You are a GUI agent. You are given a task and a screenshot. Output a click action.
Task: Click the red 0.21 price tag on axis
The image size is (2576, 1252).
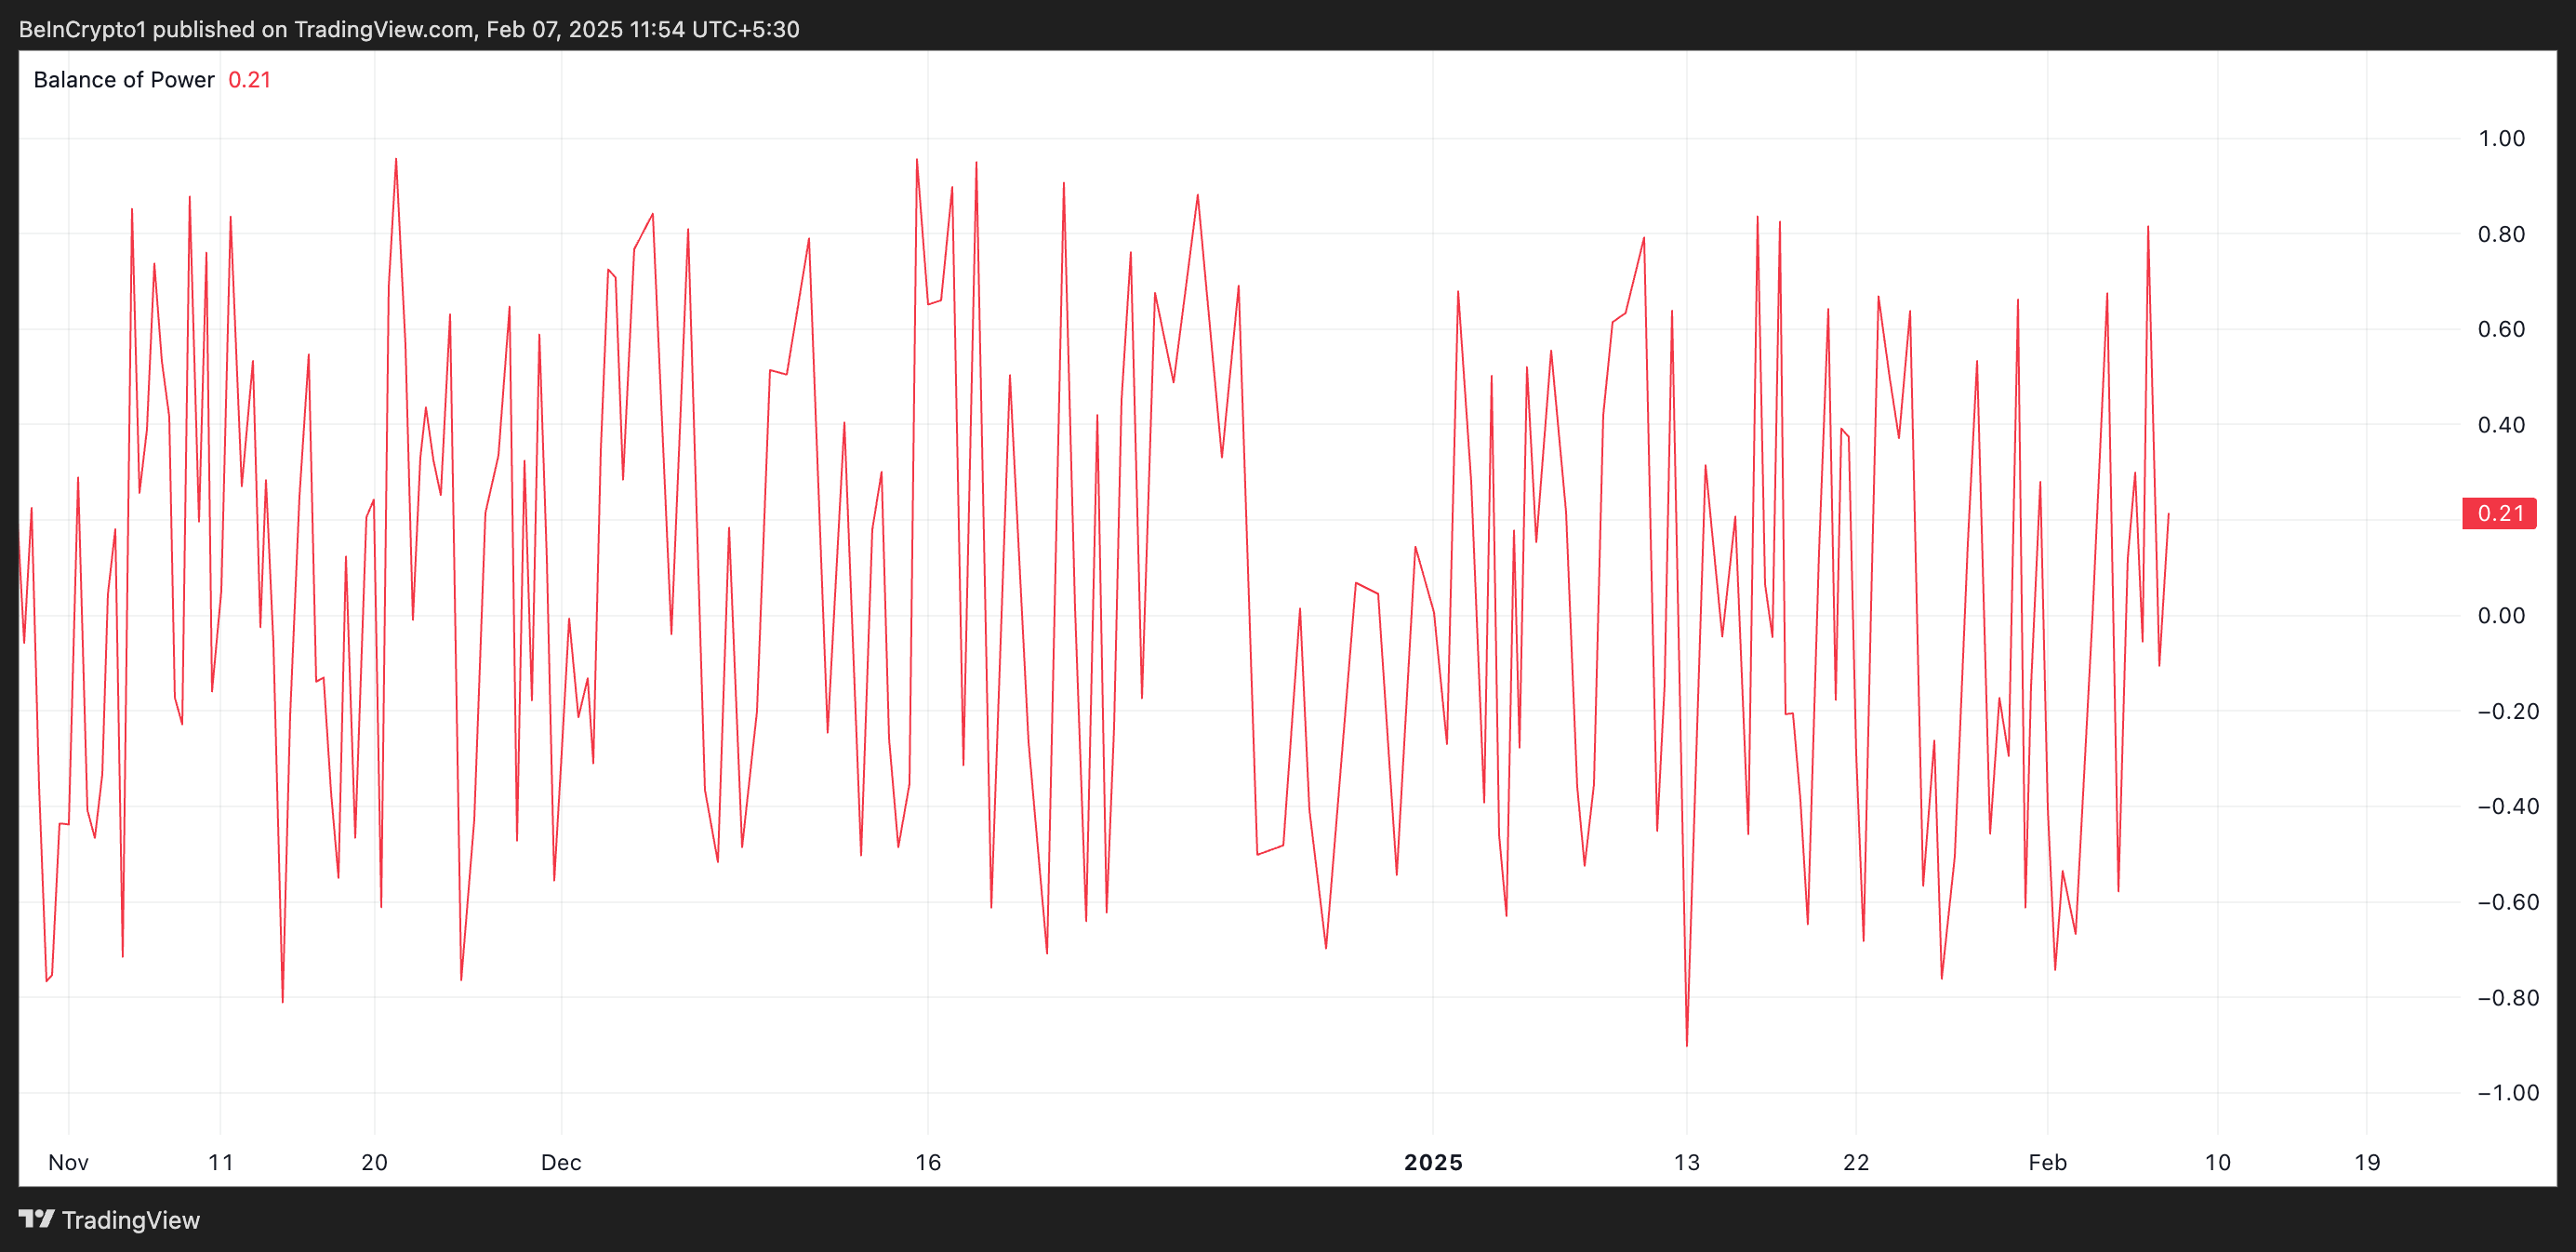tap(2499, 513)
